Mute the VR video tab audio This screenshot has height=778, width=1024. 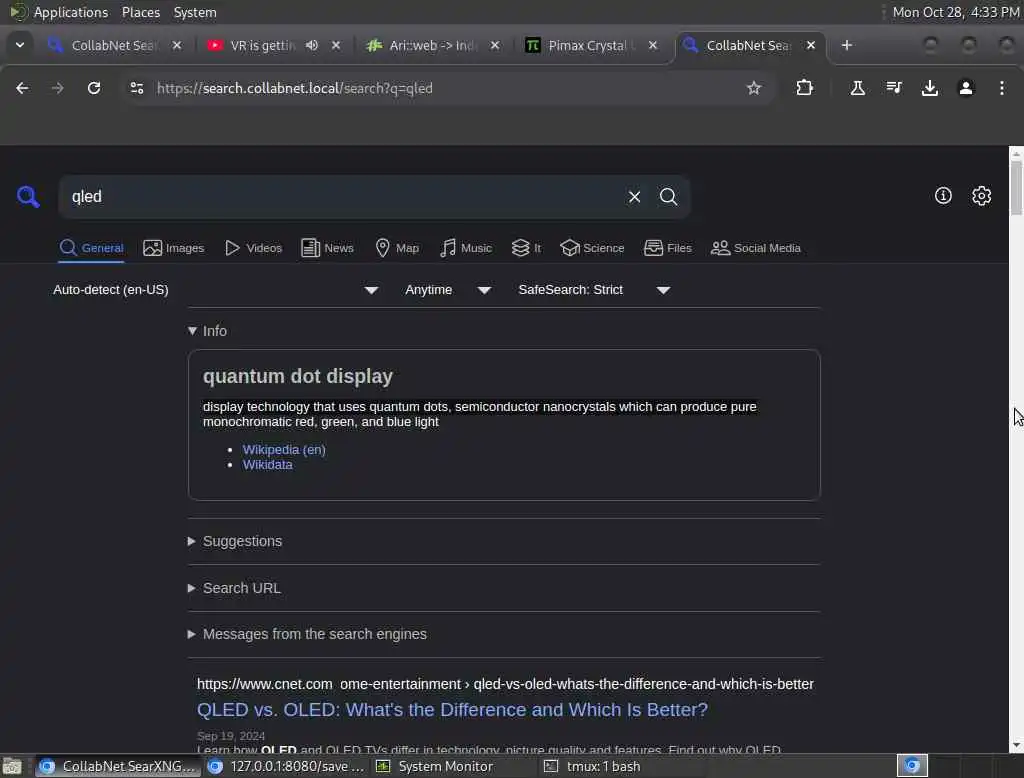click(312, 45)
